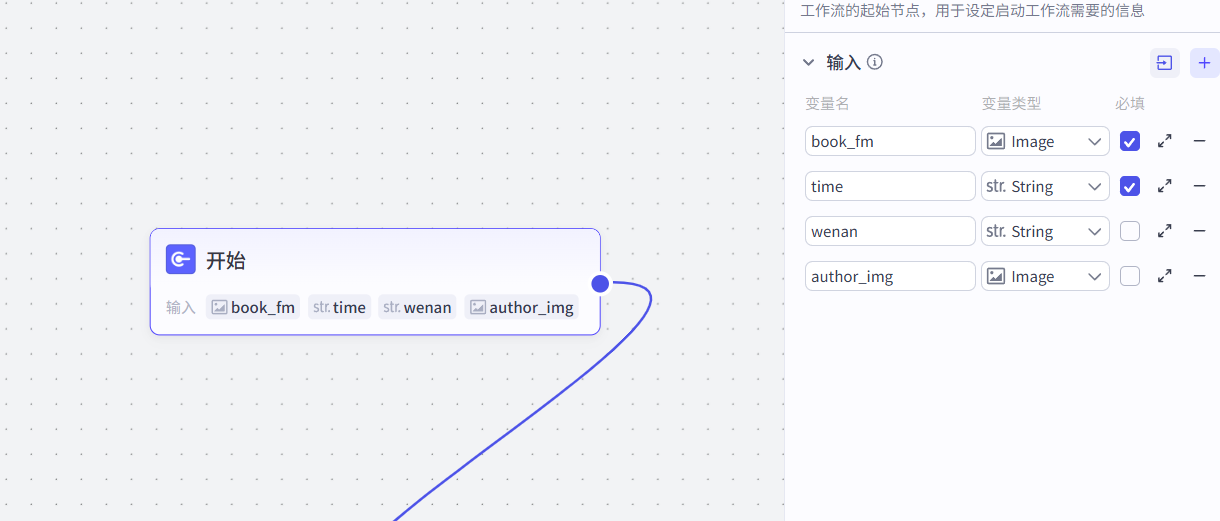Open the time String type dropdown
Viewport: 1220px width, 521px height.
coord(1044,186)
